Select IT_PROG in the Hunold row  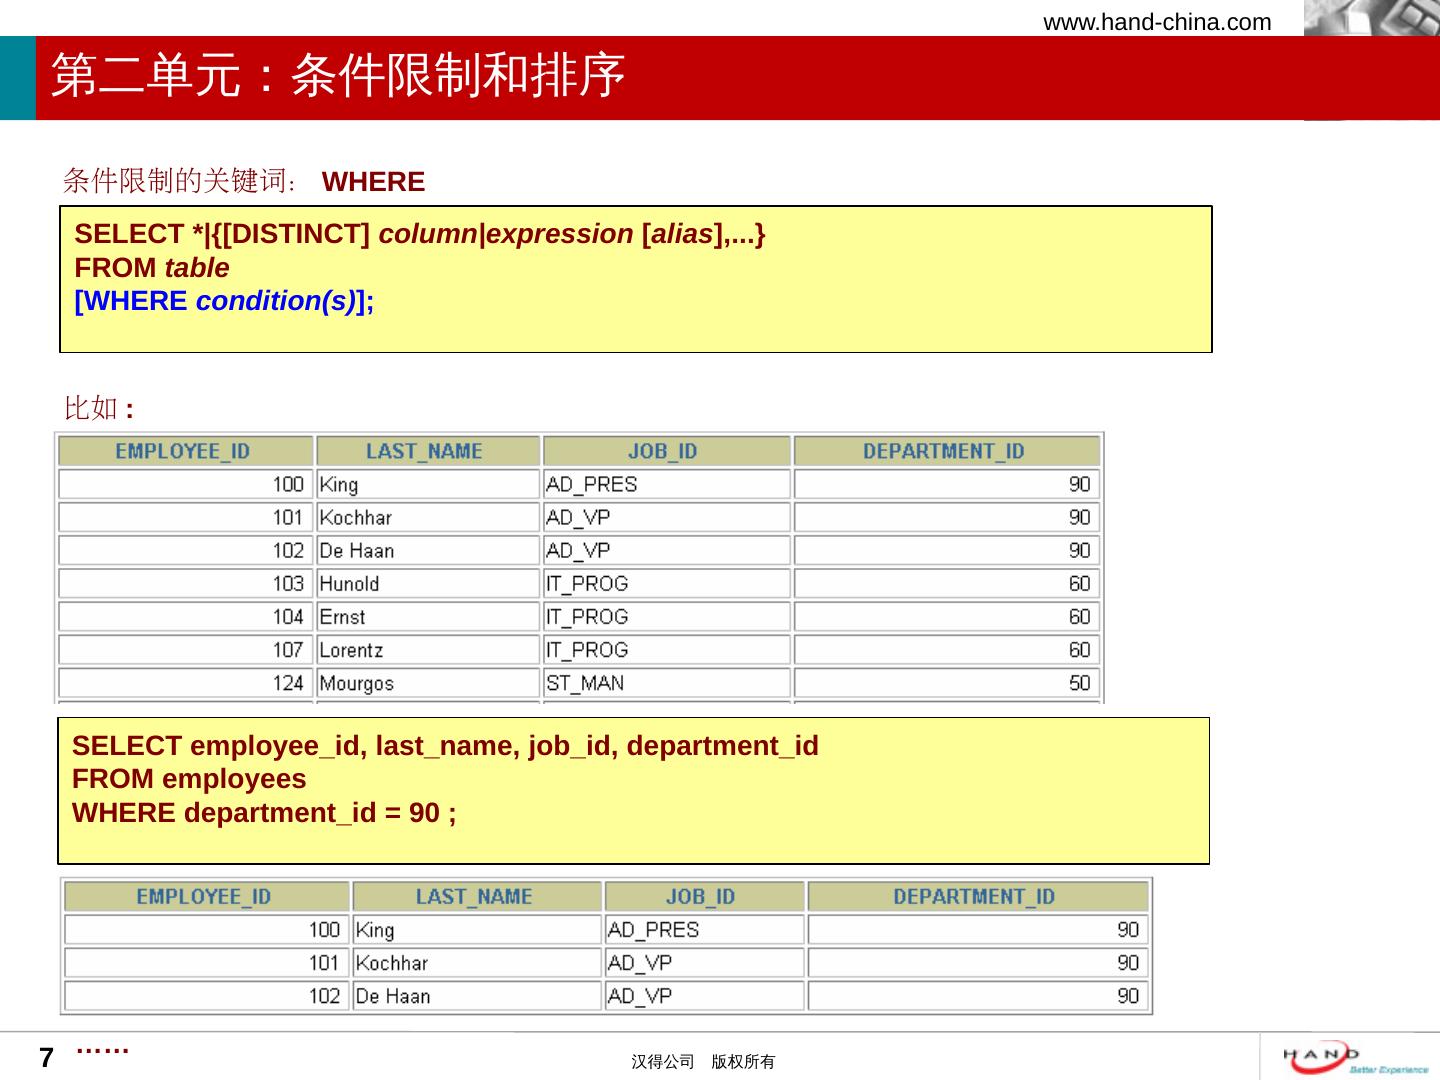click(666, 584)
